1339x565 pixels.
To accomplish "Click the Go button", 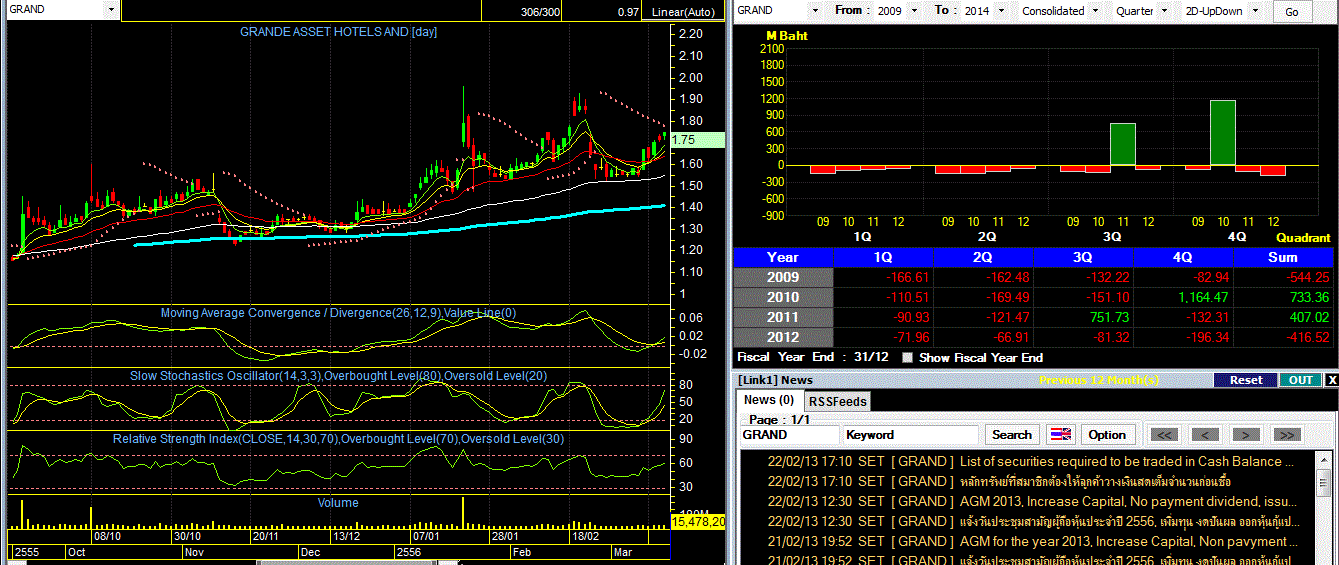I will (1292, 11).
